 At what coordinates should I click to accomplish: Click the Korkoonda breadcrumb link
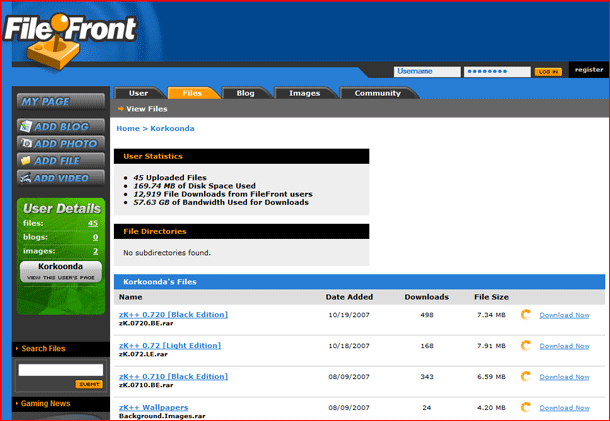[172, 128]
